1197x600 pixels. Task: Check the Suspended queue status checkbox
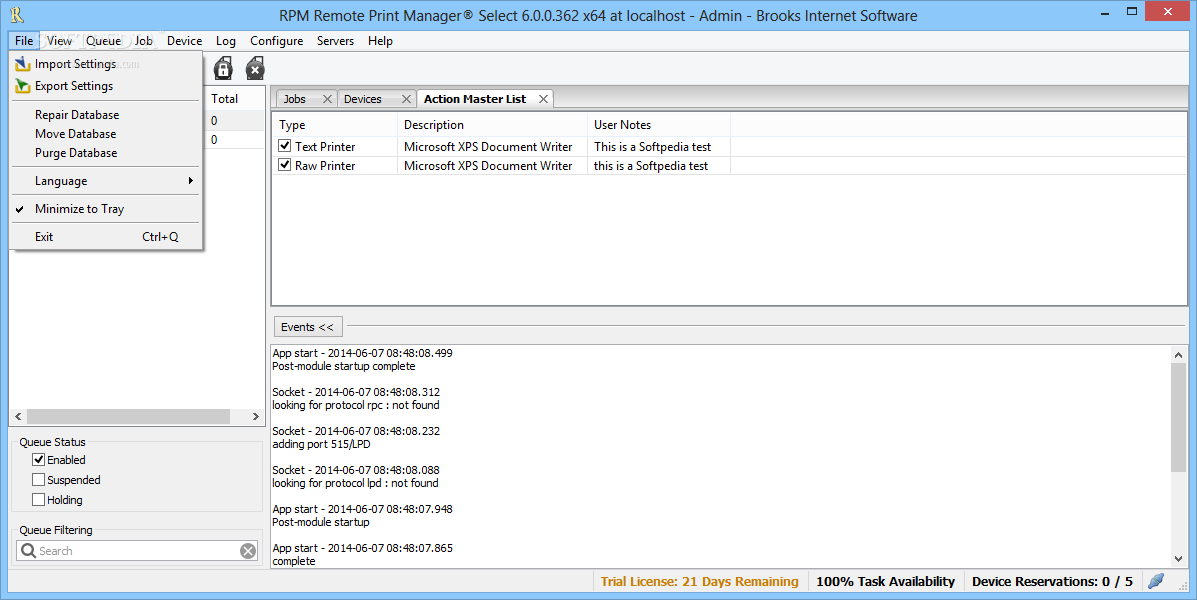coord(38,479)
